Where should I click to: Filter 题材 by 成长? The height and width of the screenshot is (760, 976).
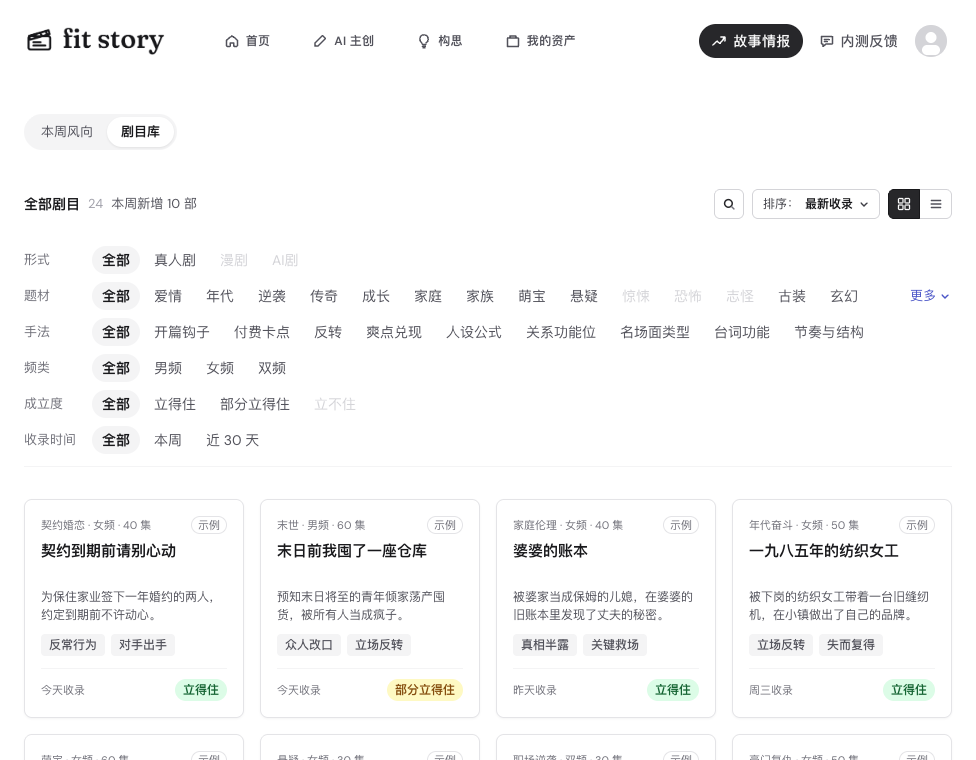point(376,296)
